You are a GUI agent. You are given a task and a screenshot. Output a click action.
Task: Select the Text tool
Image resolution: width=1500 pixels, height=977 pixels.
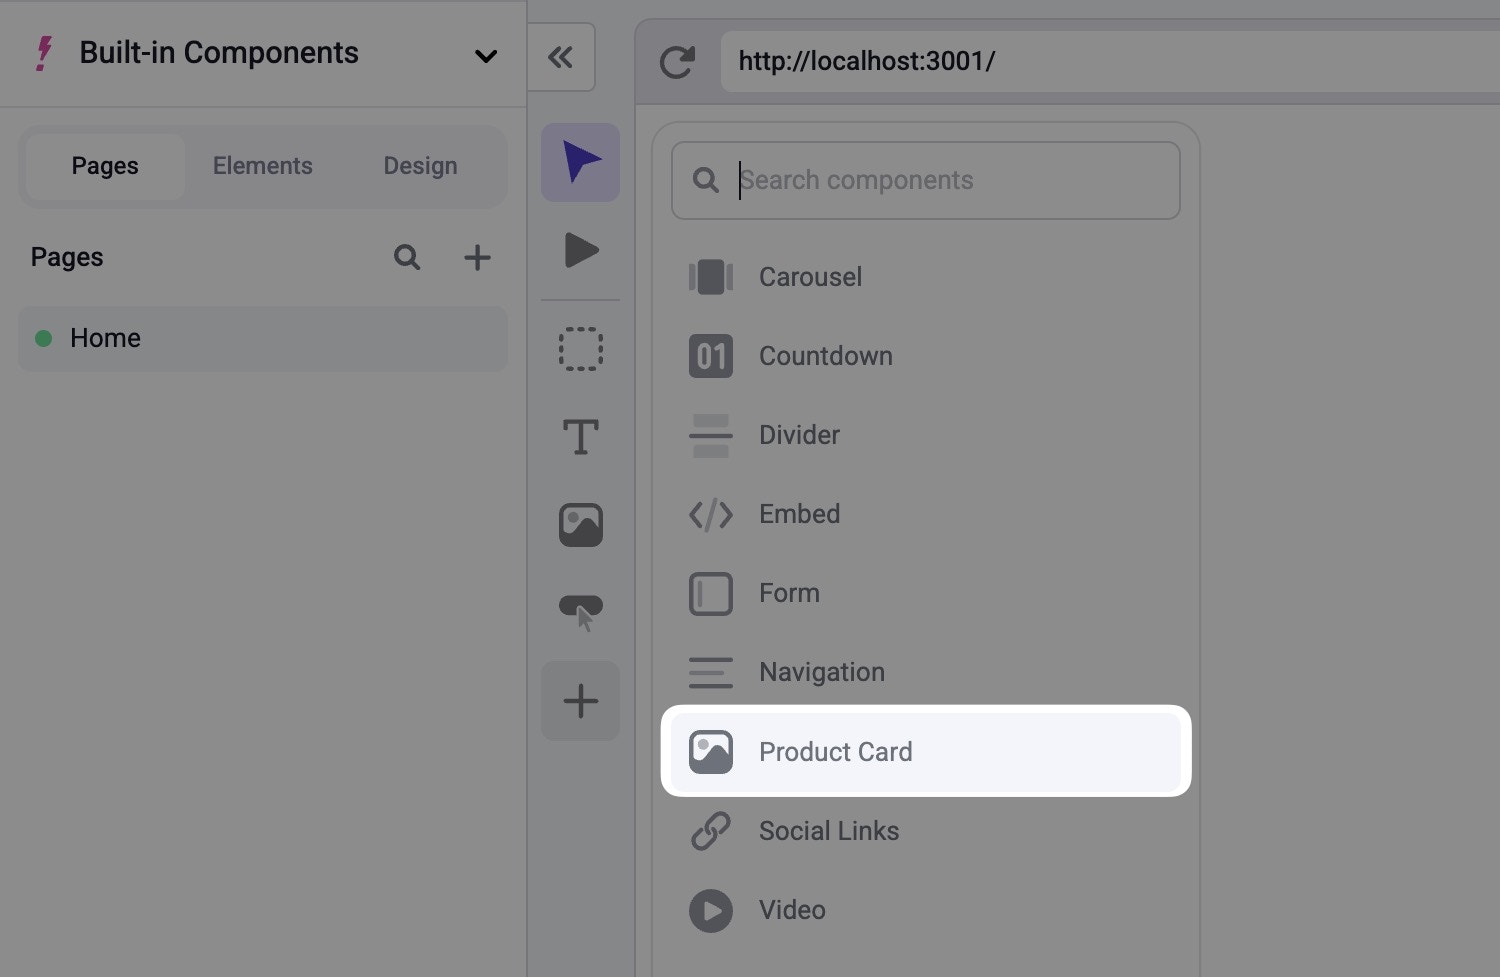[580, 436]
